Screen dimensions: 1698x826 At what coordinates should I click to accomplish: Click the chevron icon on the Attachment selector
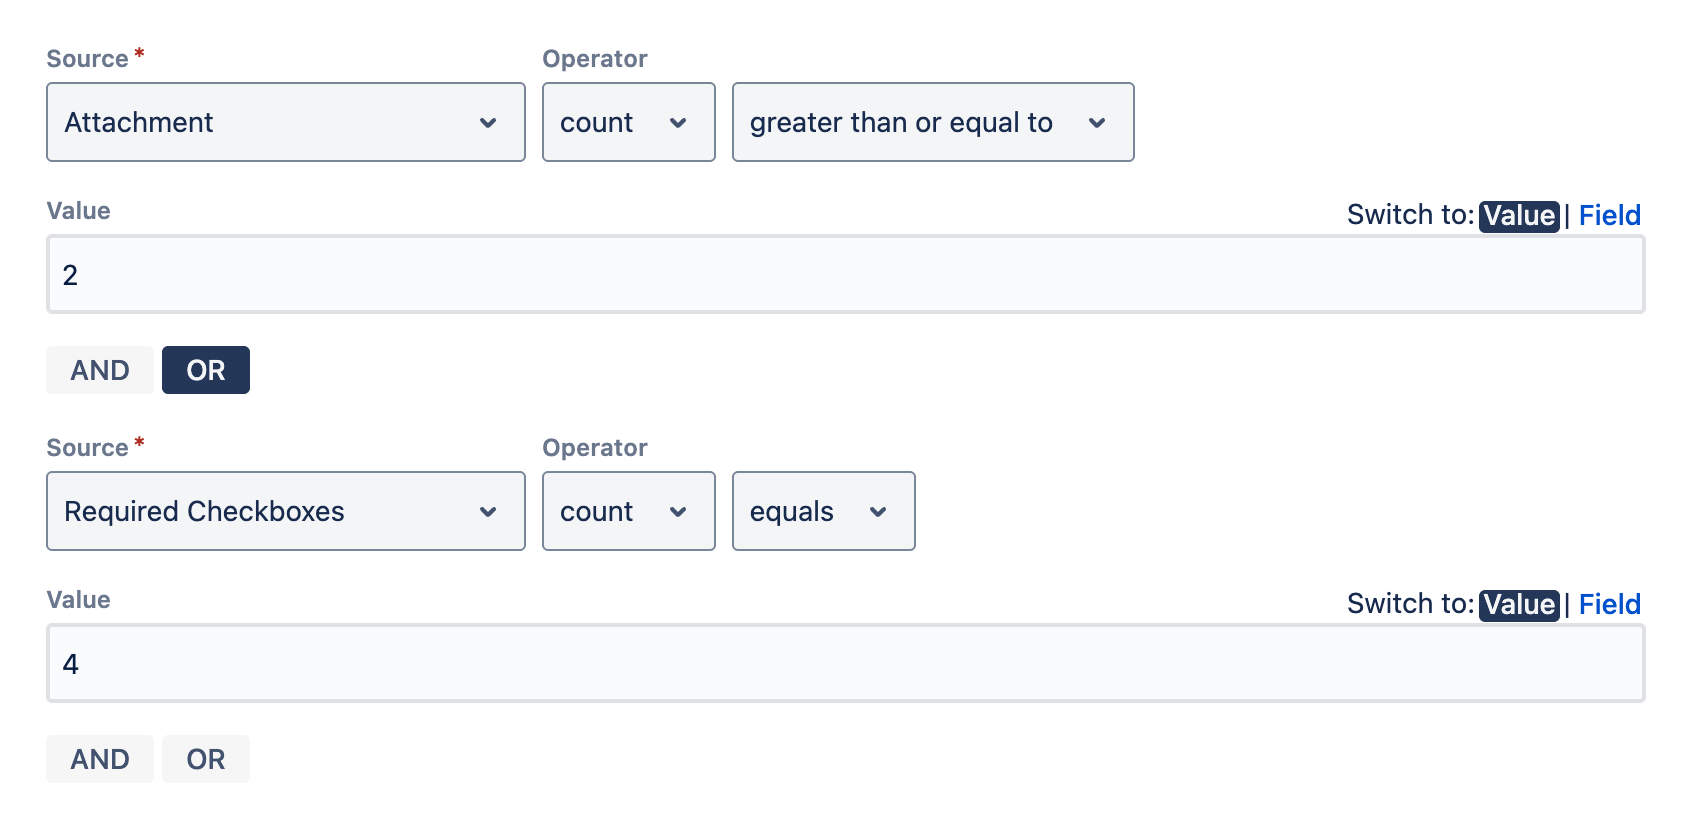coord(489,122)
